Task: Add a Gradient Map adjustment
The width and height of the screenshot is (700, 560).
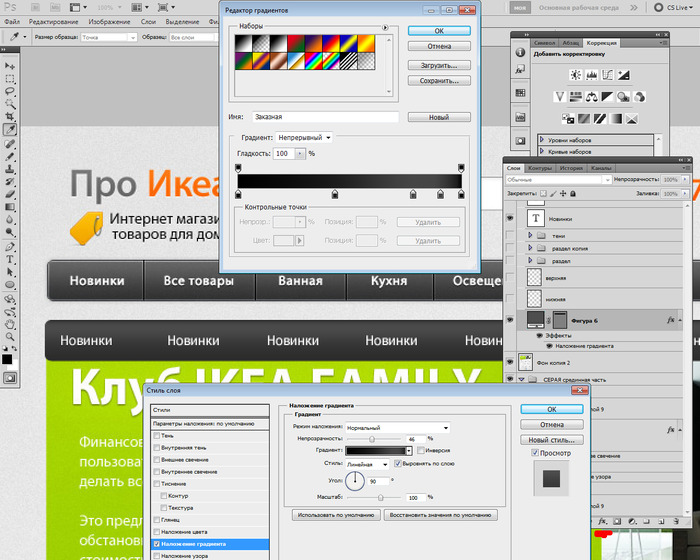Action: pos(616,119)
